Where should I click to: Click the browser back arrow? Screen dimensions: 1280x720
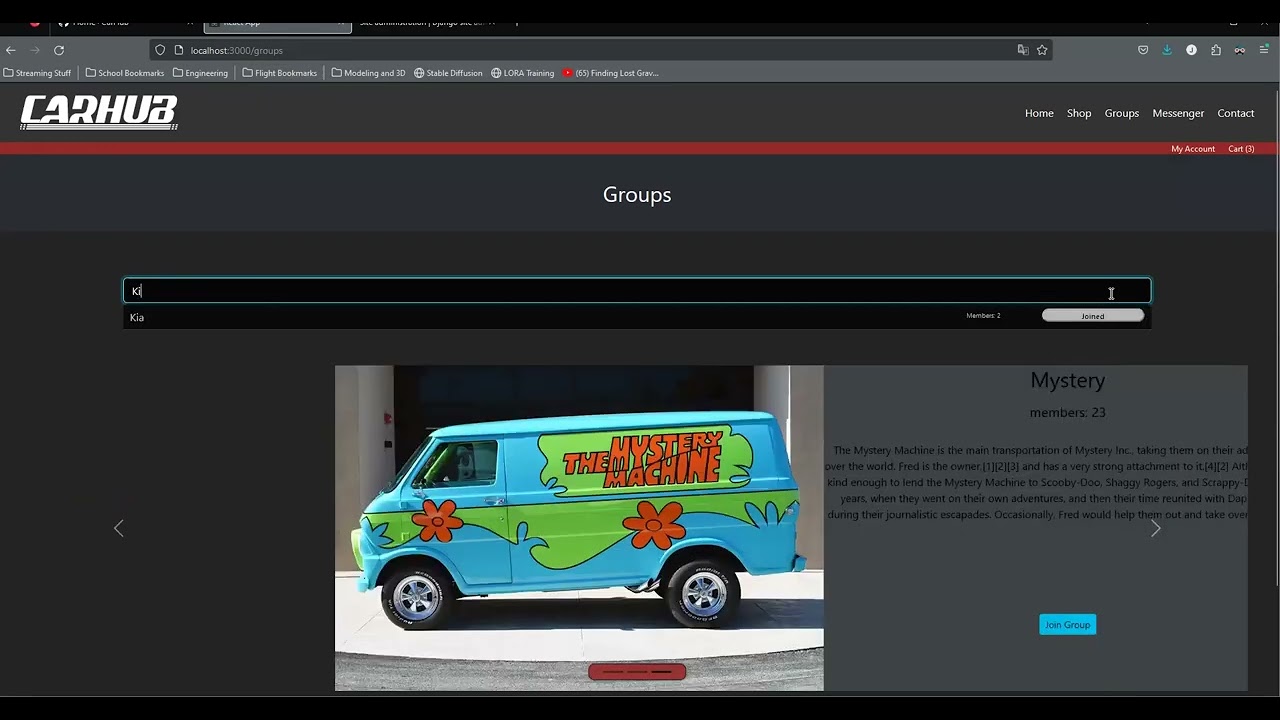pos(11,50)
